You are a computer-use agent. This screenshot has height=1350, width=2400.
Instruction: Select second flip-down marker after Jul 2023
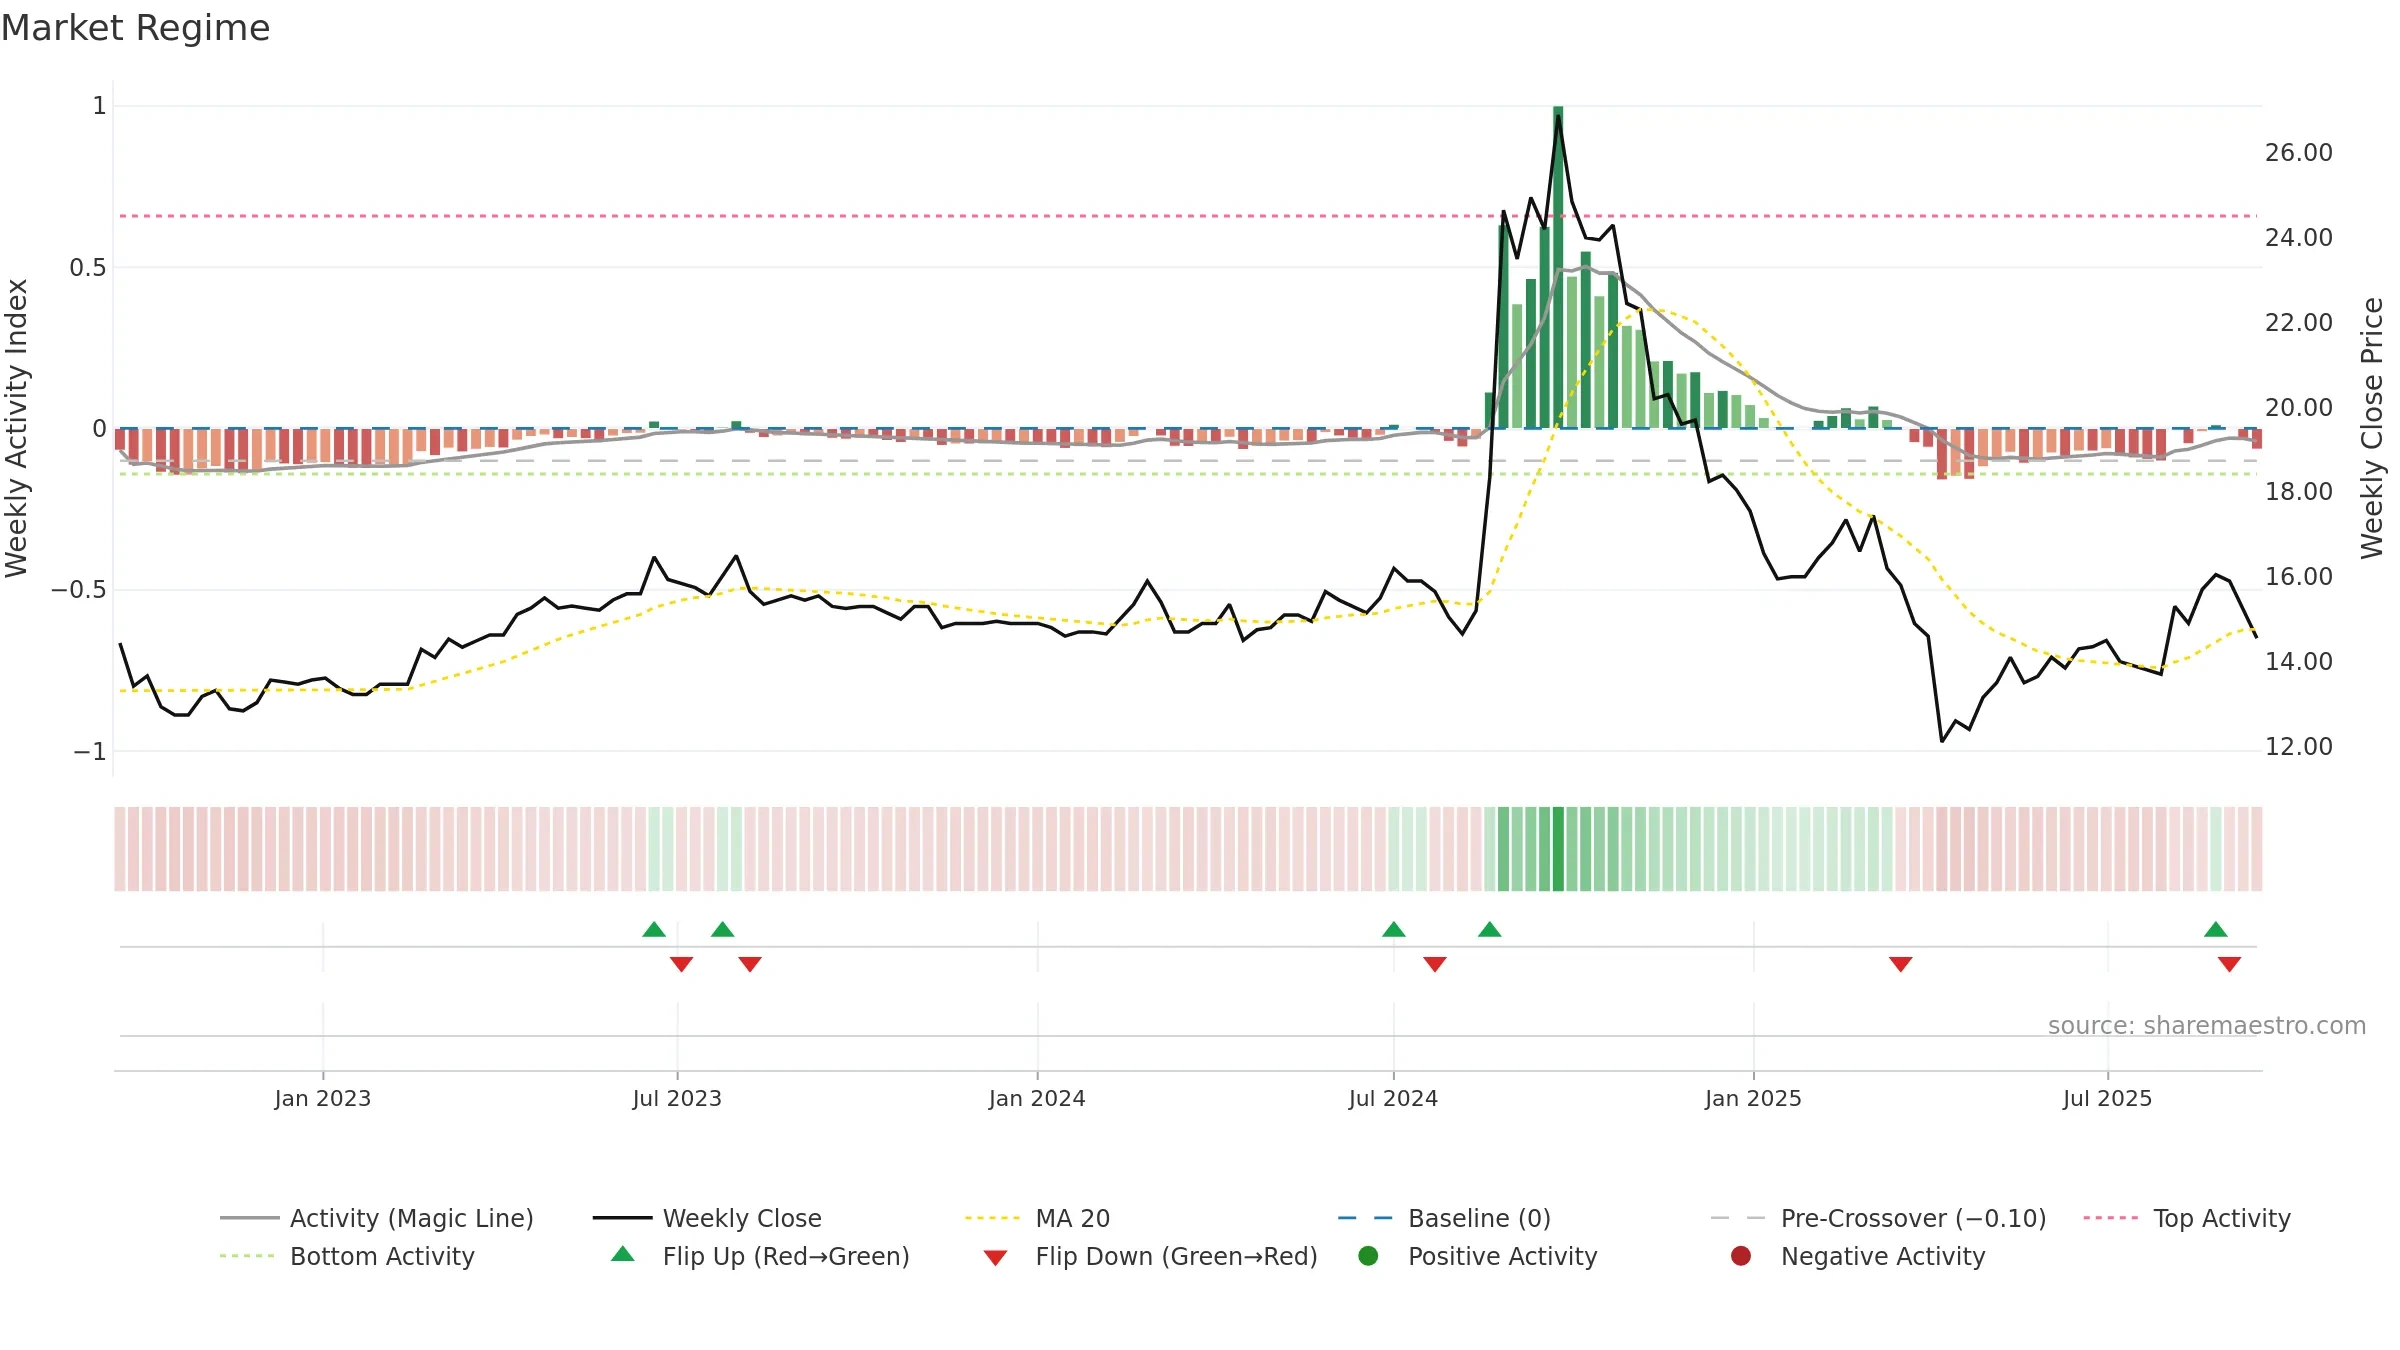[x=750, y=964]
